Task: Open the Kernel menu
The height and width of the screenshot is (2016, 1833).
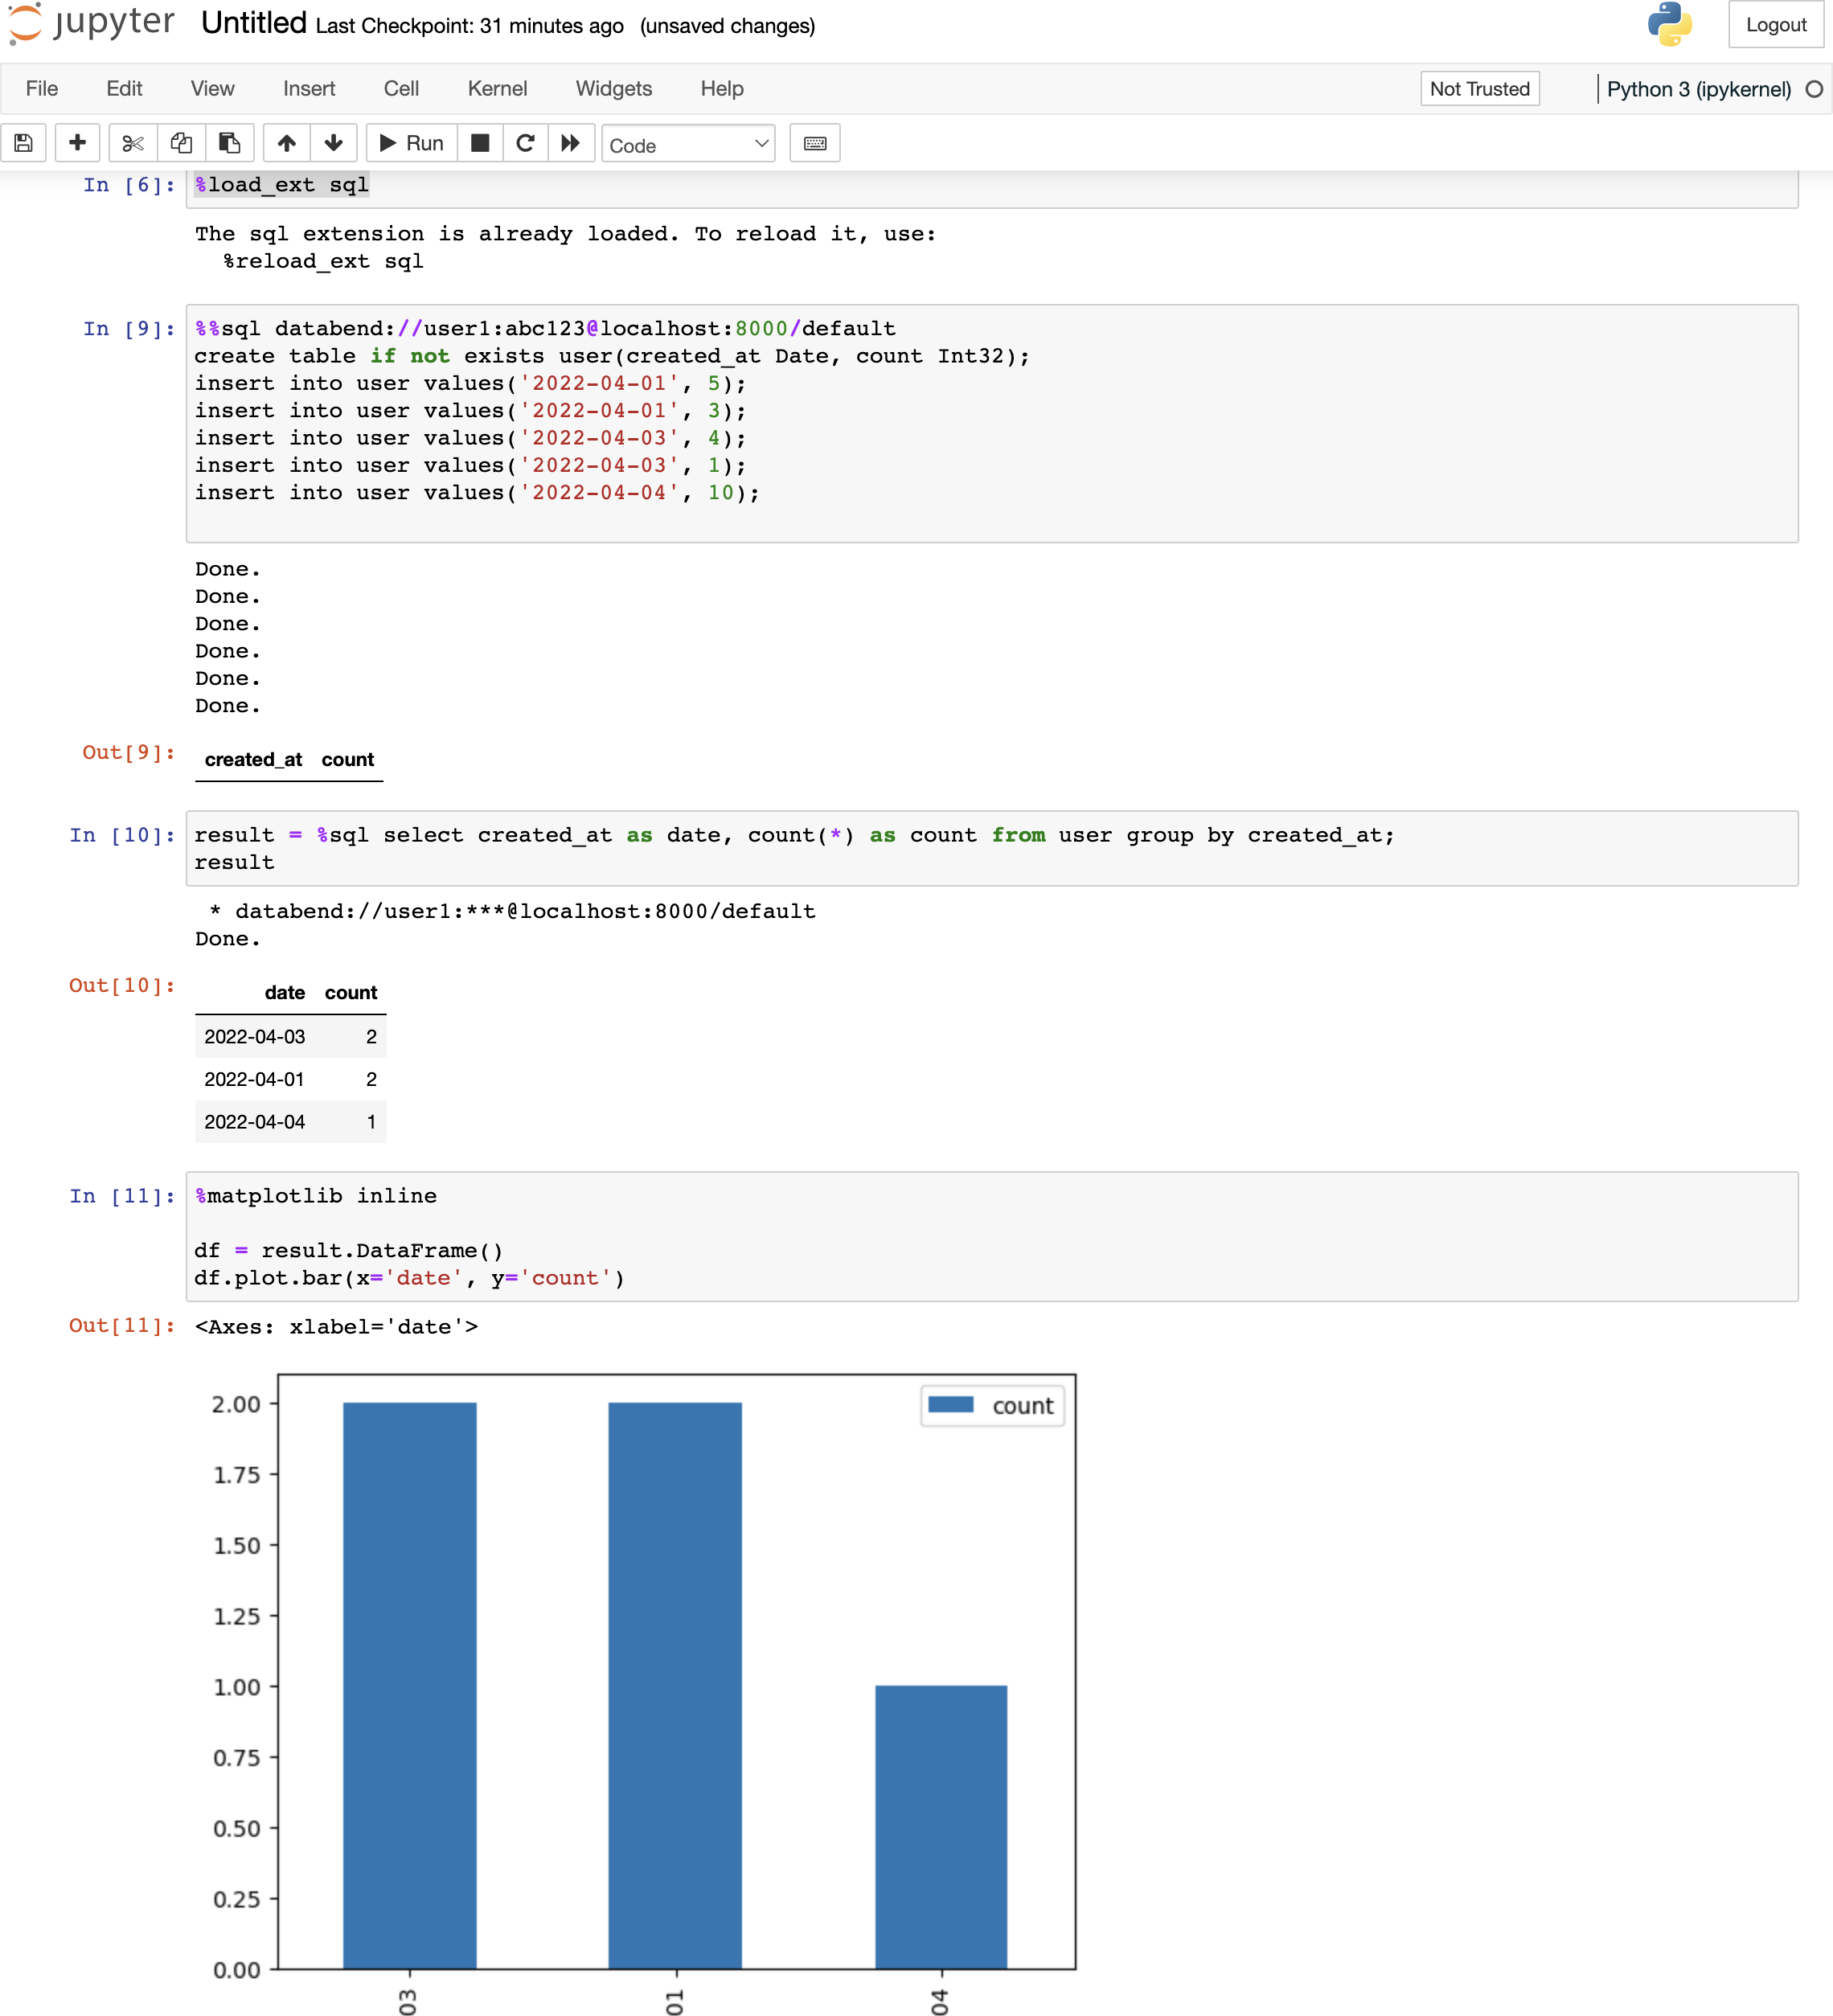Action: pos(497,89)
